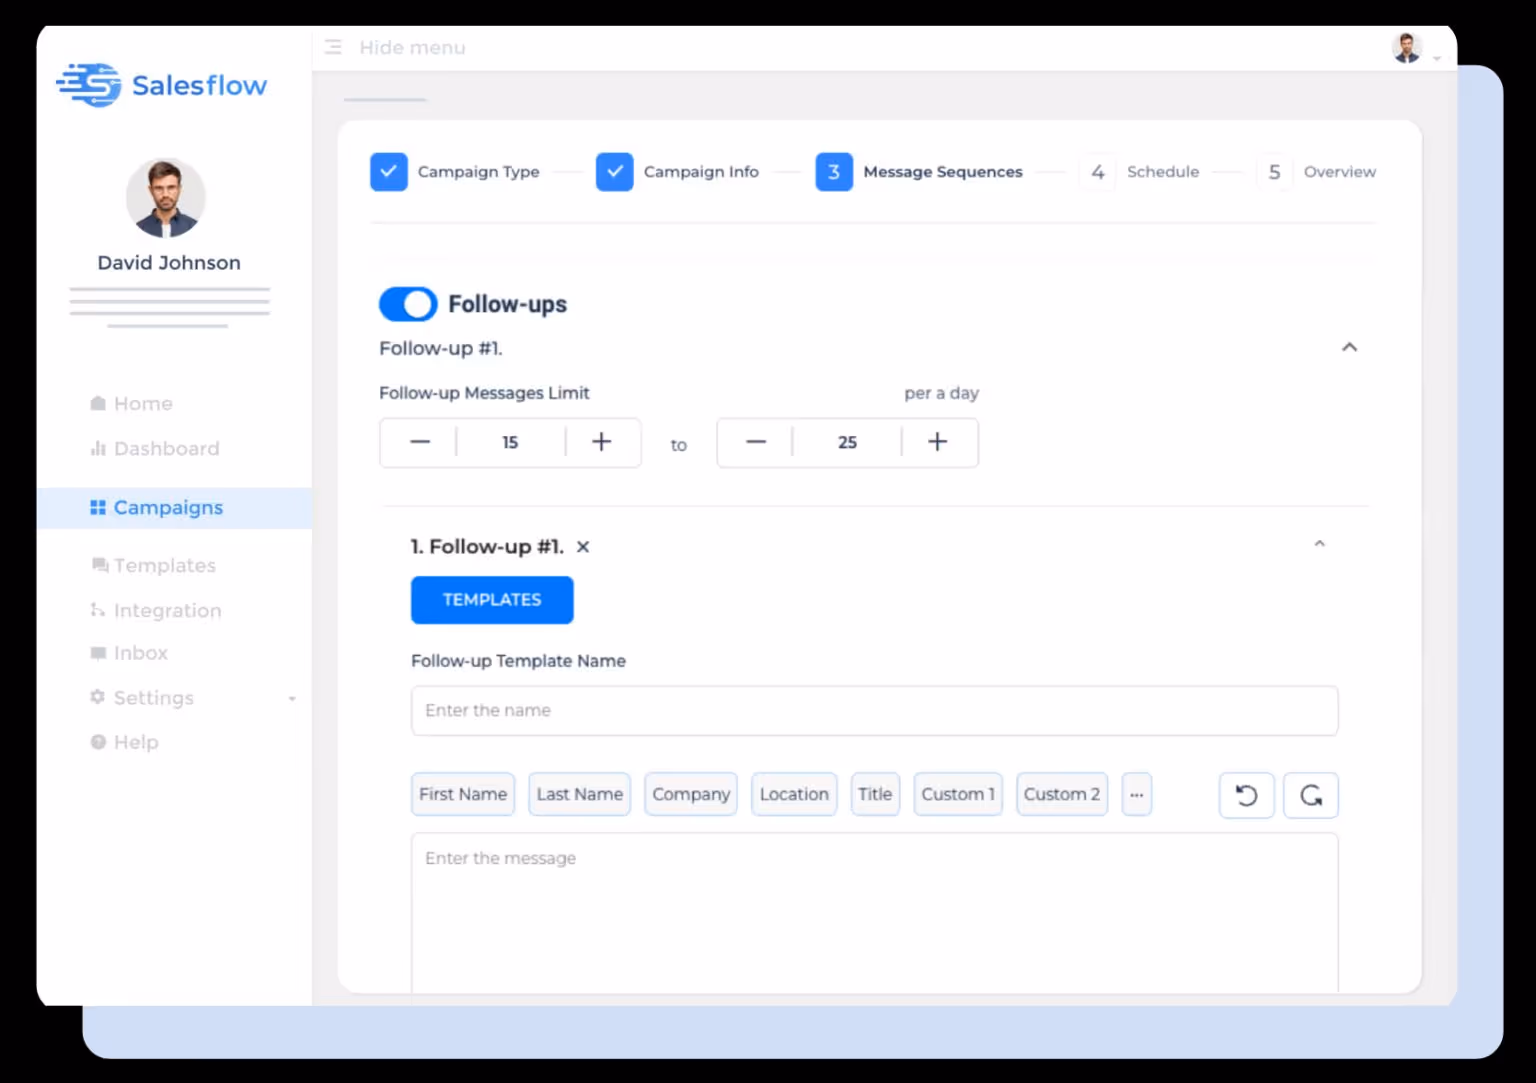
Task: Insert the First Name placeholder tag
Action: pos(462,793)
